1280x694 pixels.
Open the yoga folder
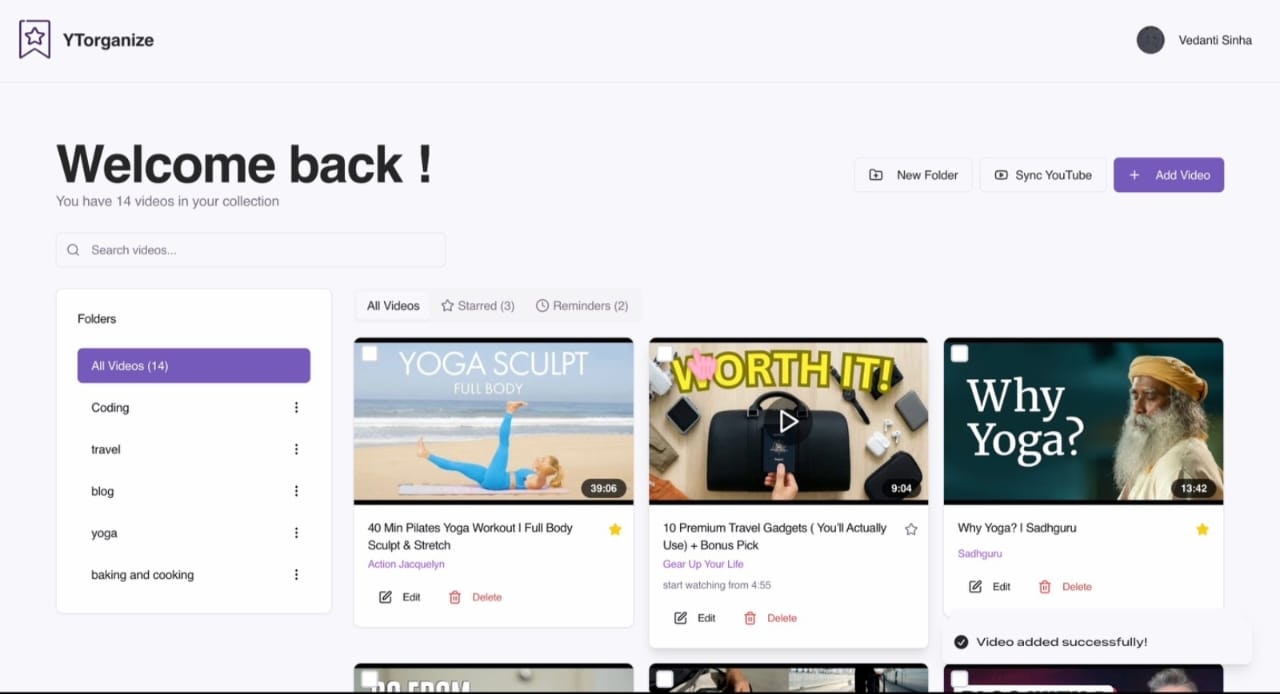[x=104, y=533]
